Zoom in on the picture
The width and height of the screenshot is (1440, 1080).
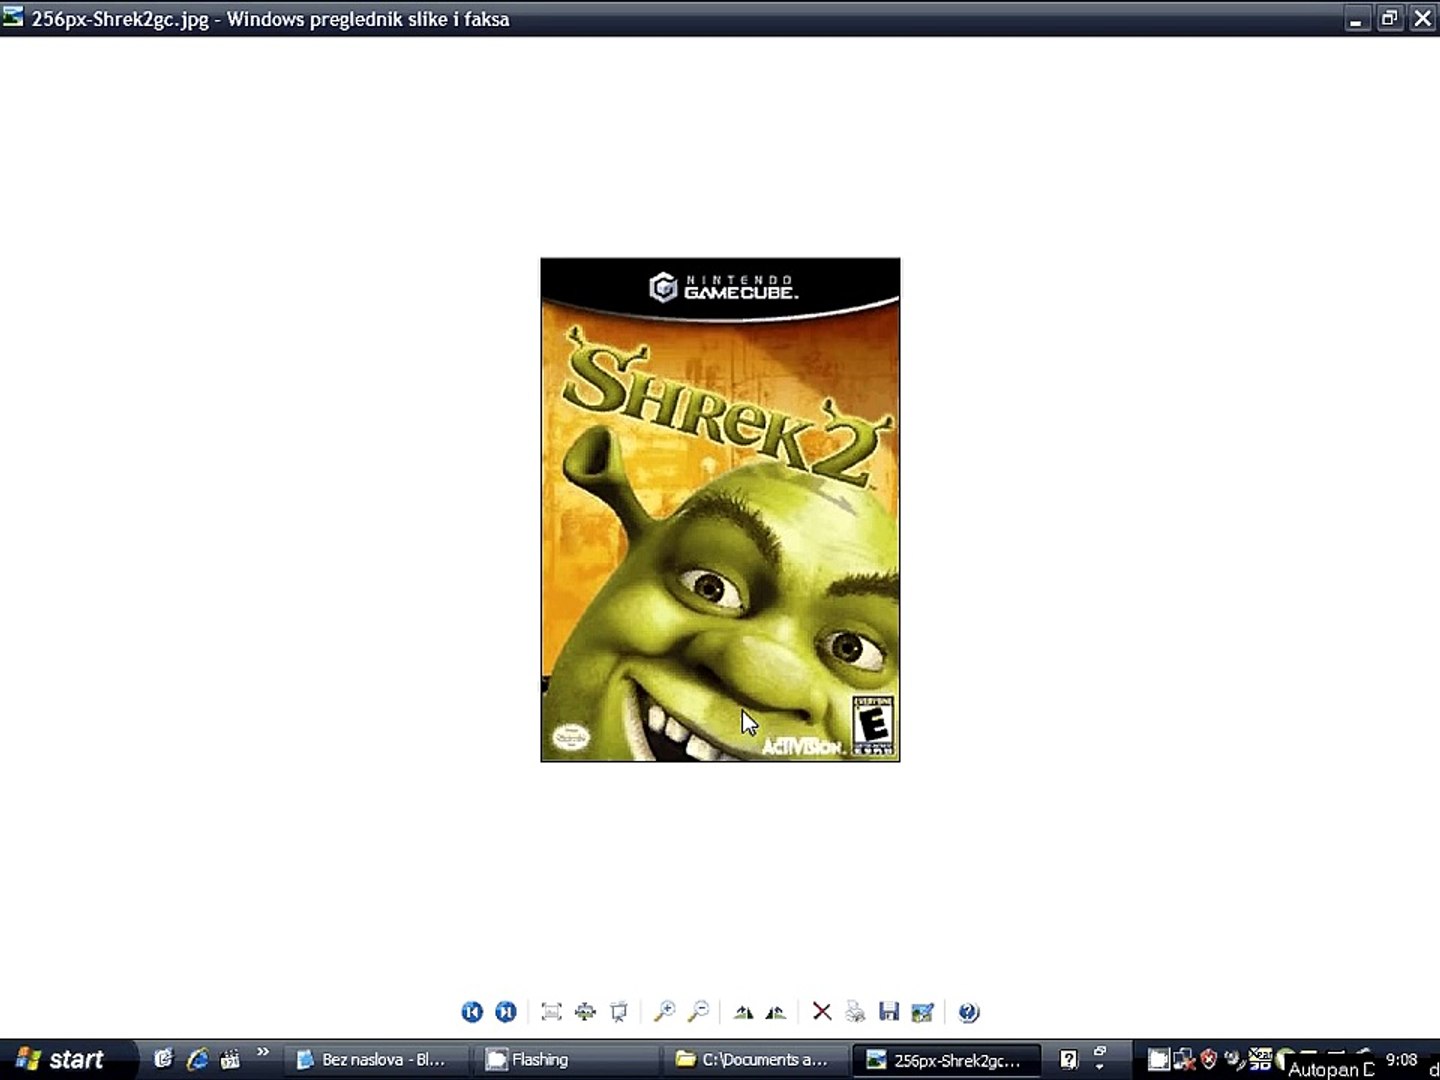[664, 1012]
